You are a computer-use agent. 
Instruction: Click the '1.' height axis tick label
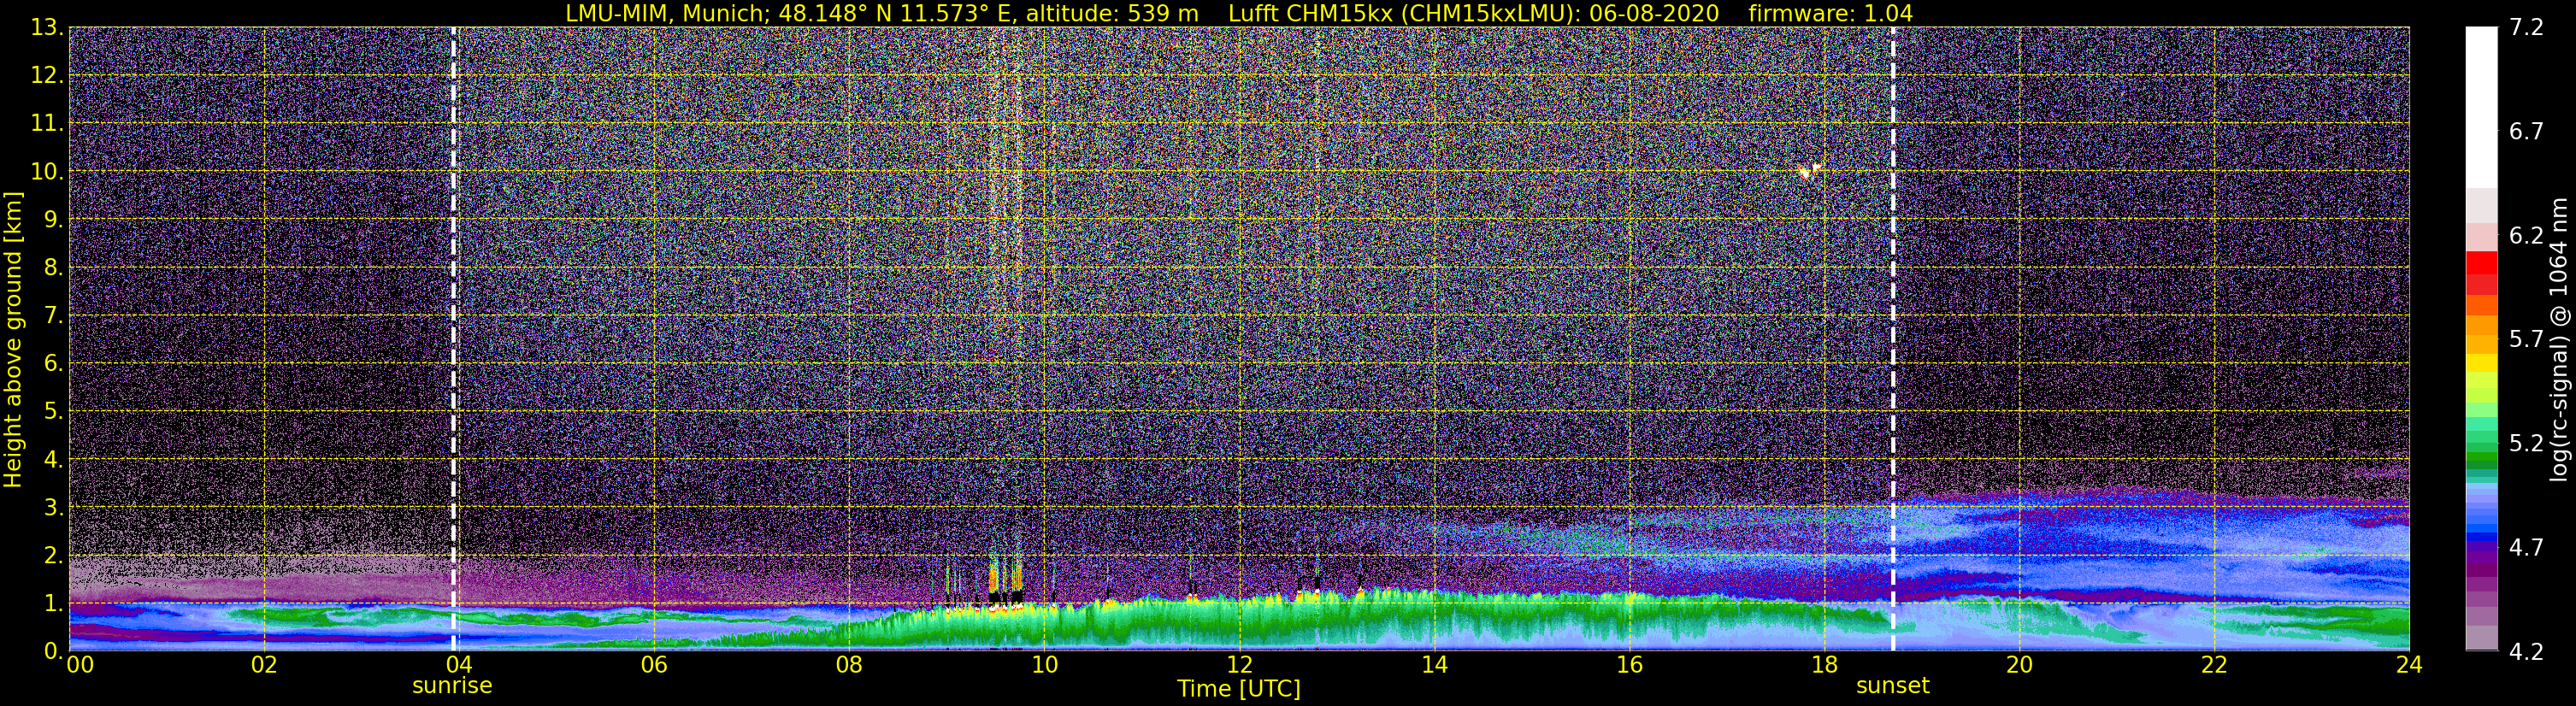pyautogui.click(x=53, y=603)
